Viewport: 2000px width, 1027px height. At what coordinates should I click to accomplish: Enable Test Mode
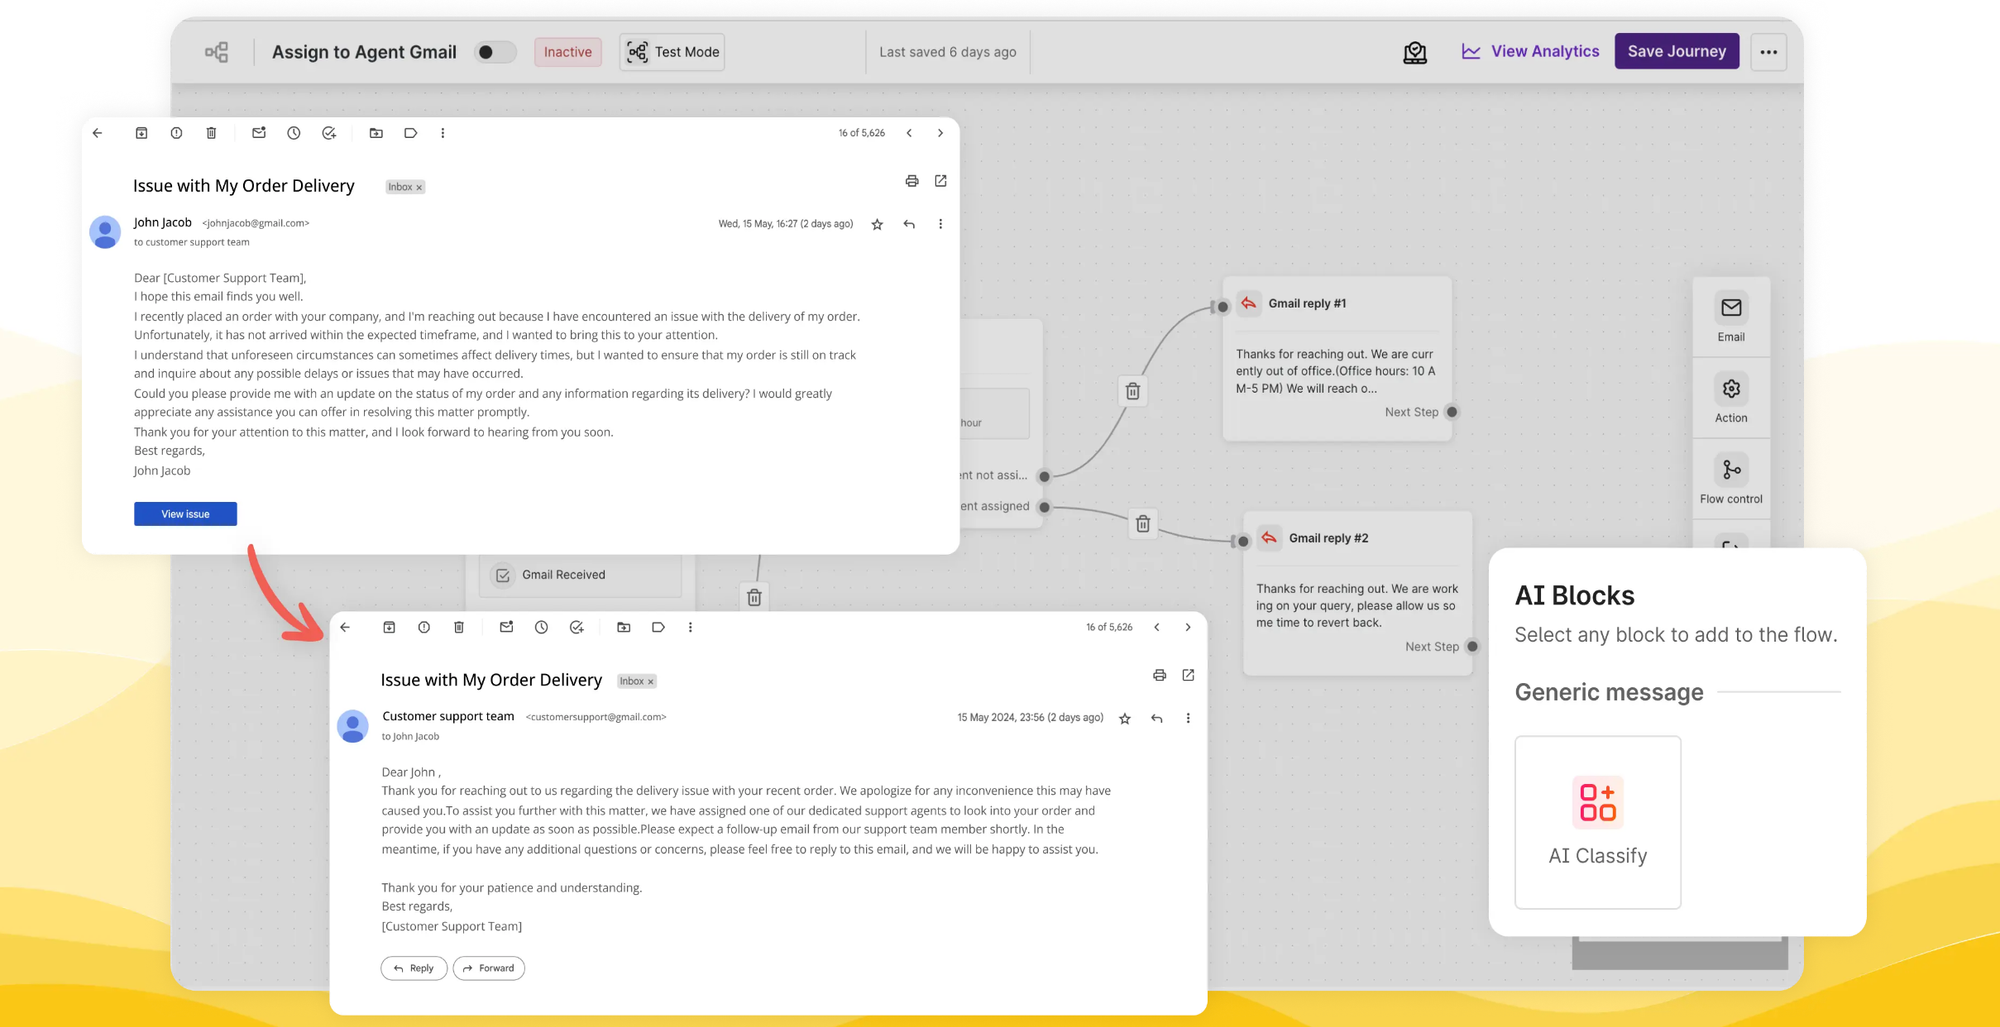tap(671, 51)
